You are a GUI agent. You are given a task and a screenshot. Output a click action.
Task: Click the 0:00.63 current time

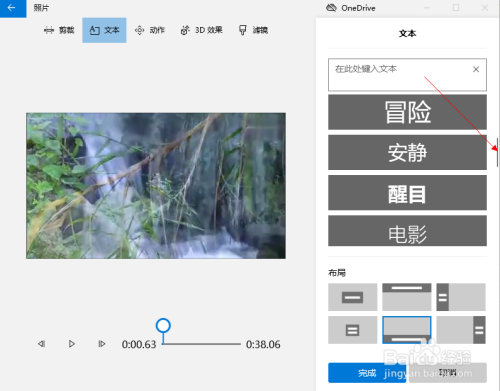click(x=139, y=344)
